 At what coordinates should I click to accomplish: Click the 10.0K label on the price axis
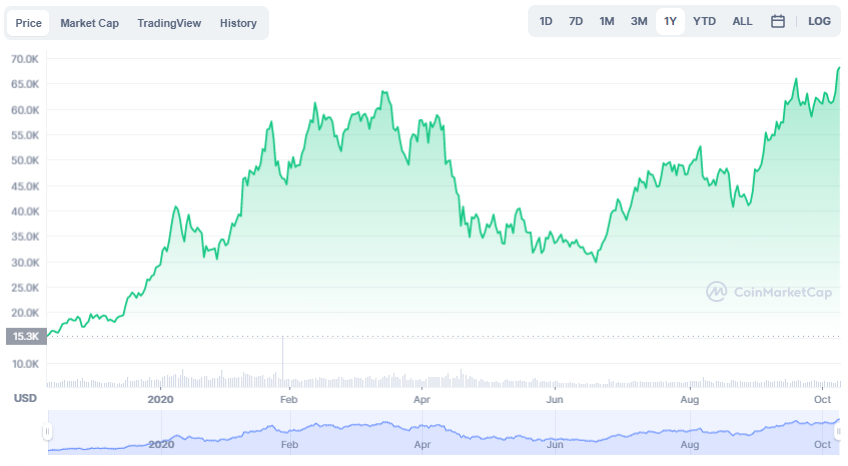click(x=25, y=364)
